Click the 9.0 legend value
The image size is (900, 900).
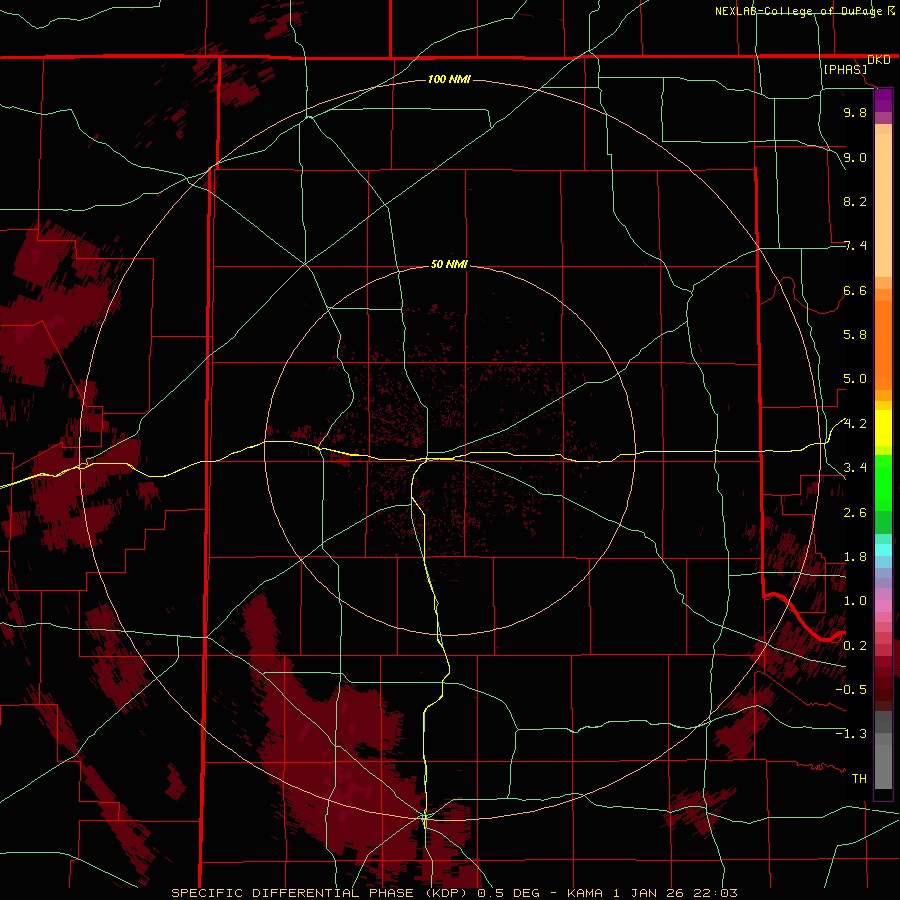[855, 157]
